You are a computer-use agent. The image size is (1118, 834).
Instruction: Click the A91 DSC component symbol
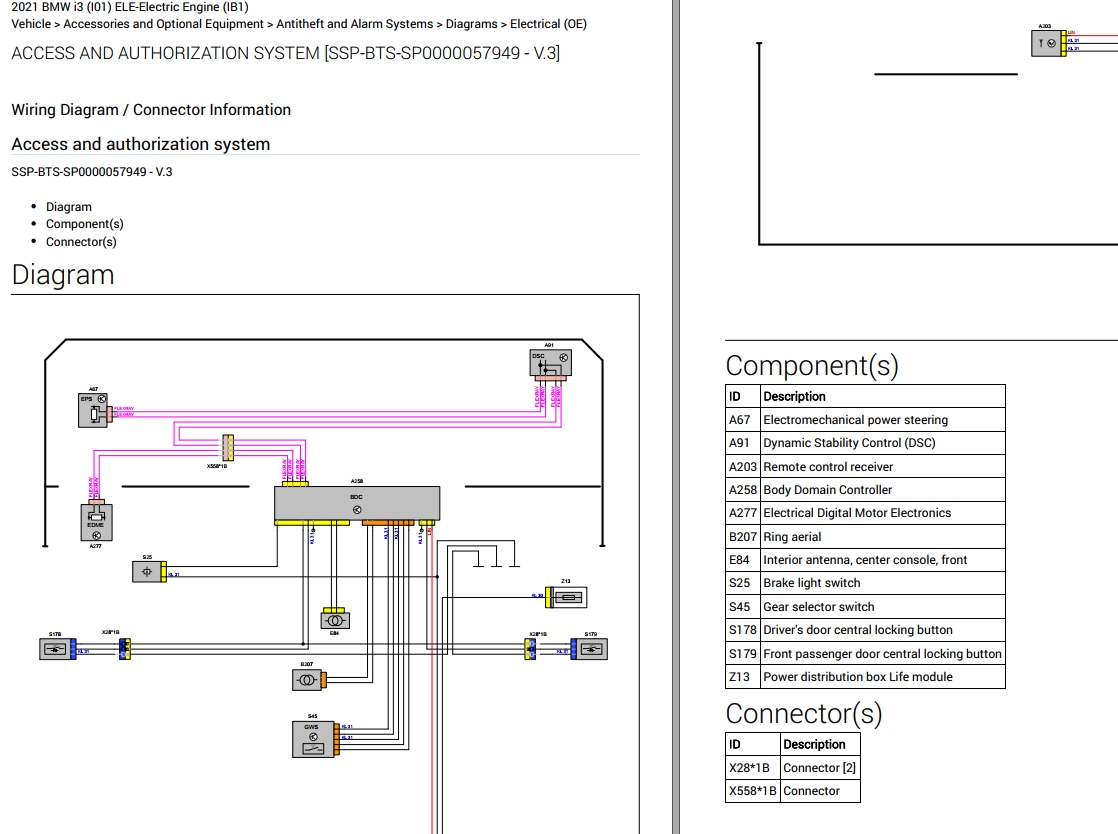550,363
